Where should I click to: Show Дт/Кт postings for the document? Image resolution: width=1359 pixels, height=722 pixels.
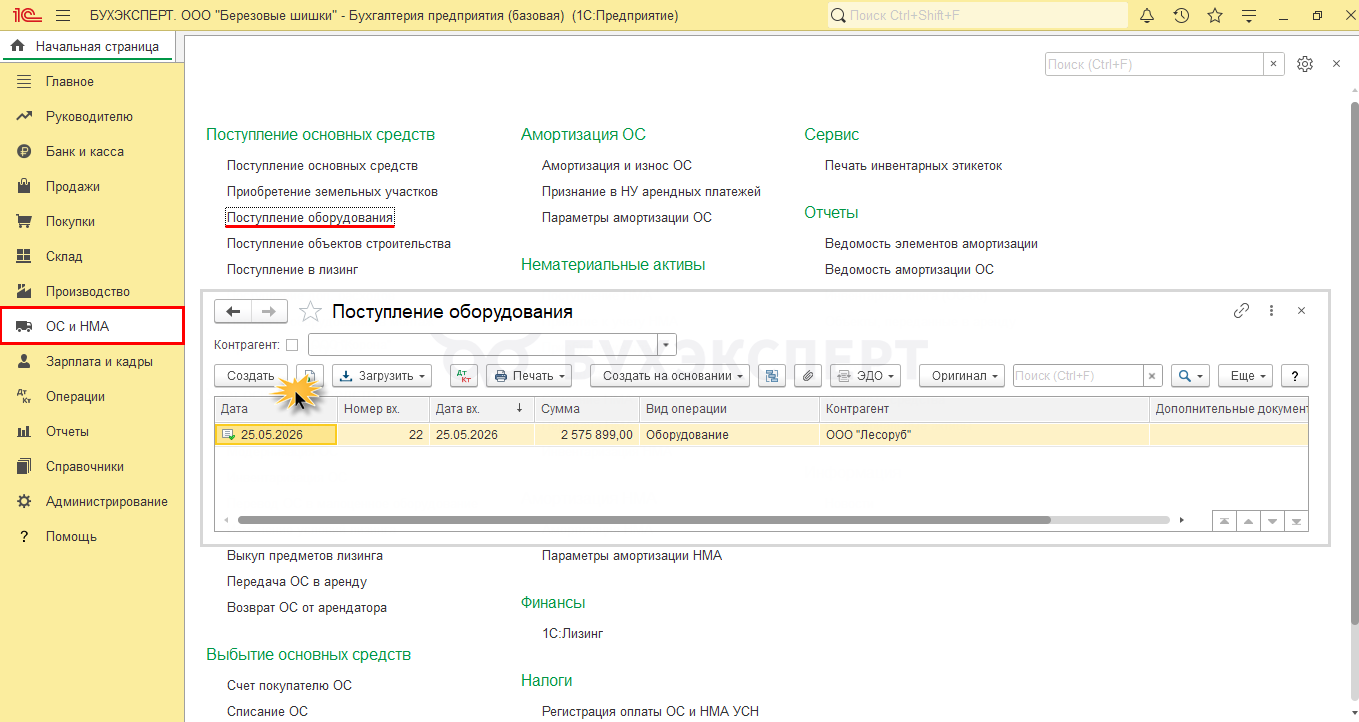[x=464, y=376]
